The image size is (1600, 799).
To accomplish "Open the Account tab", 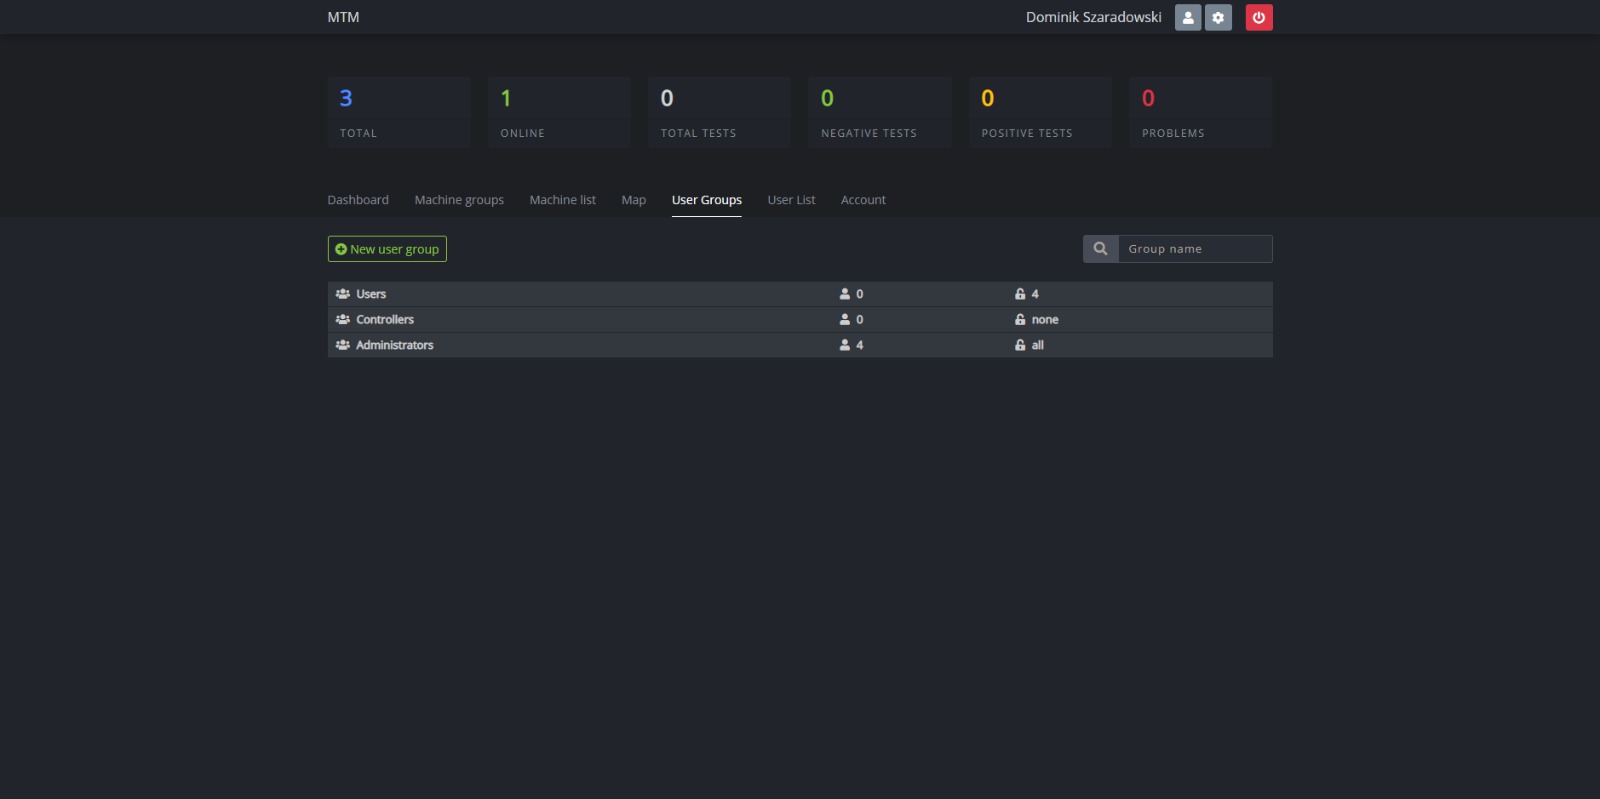I will coord(863,200).
